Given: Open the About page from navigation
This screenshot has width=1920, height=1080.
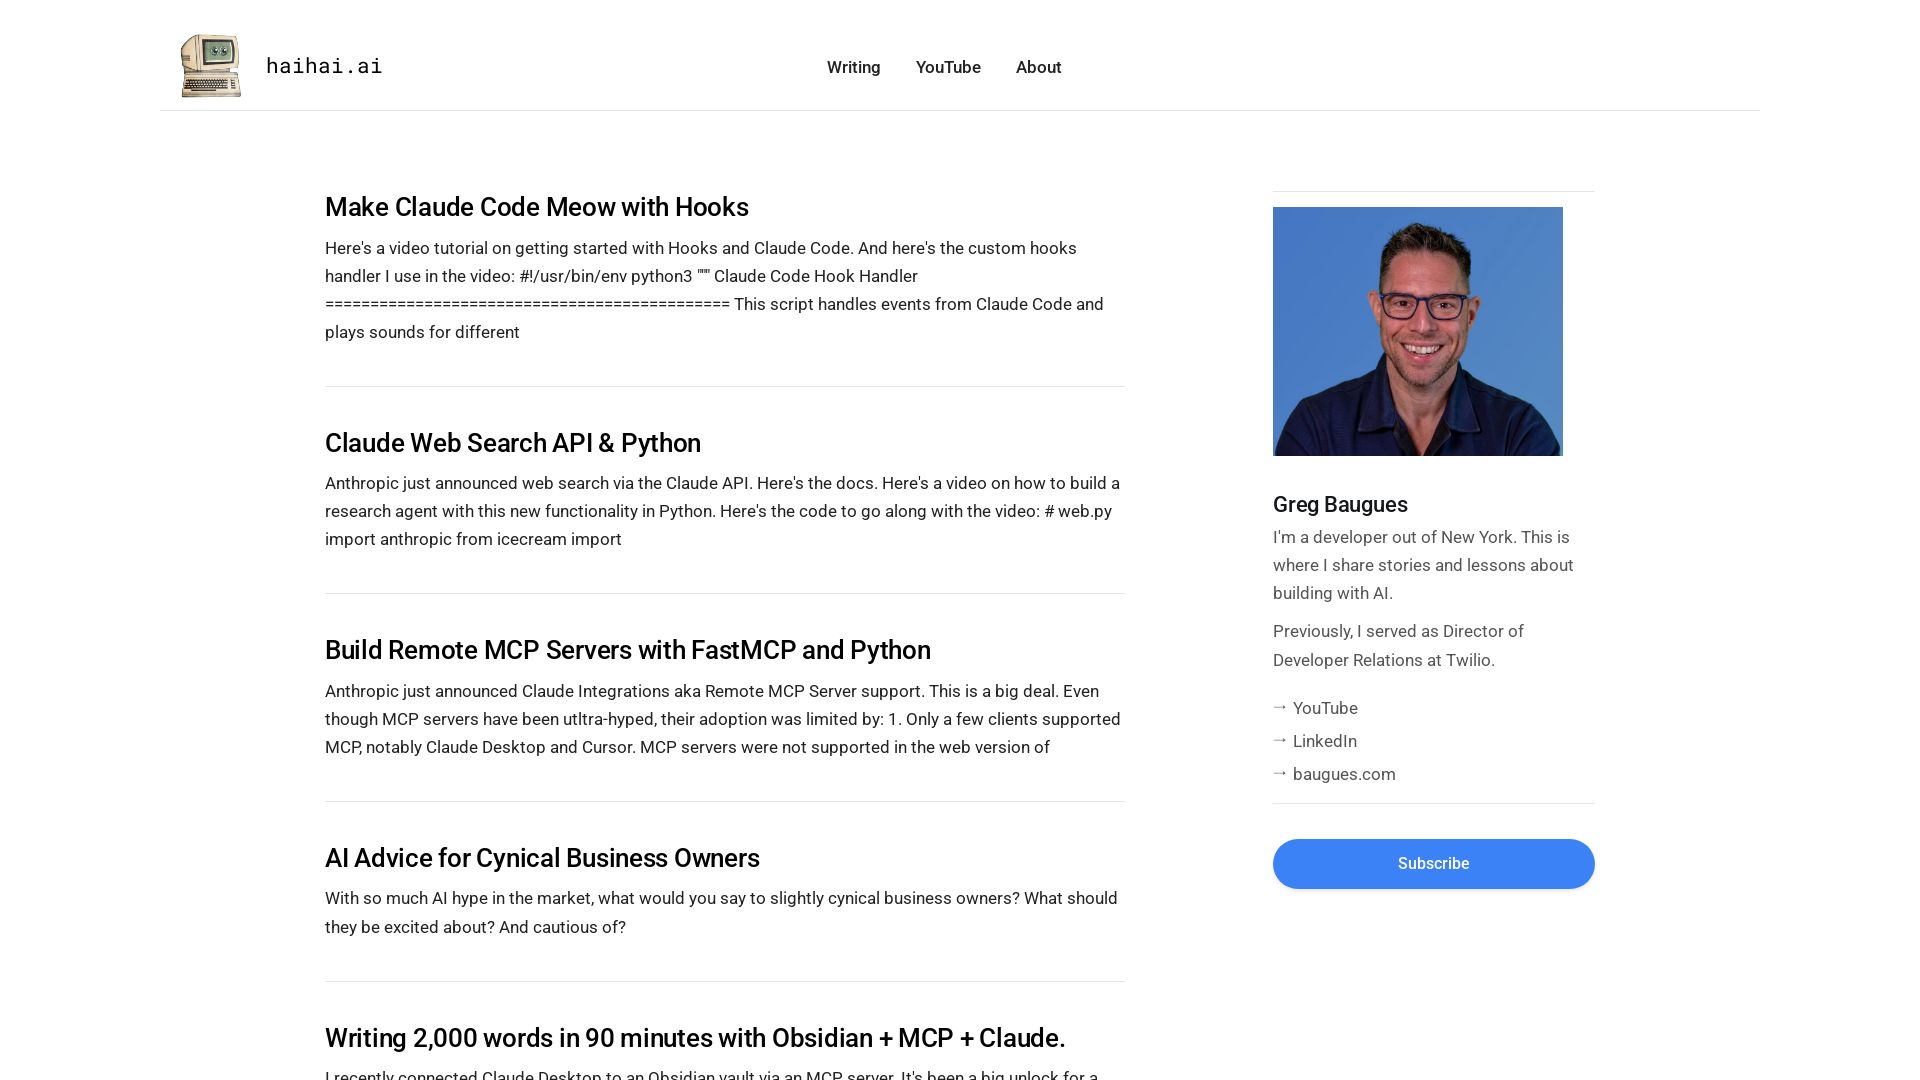Looking at the screenshot, I should pyautogui.click(x=1038, y=67).
